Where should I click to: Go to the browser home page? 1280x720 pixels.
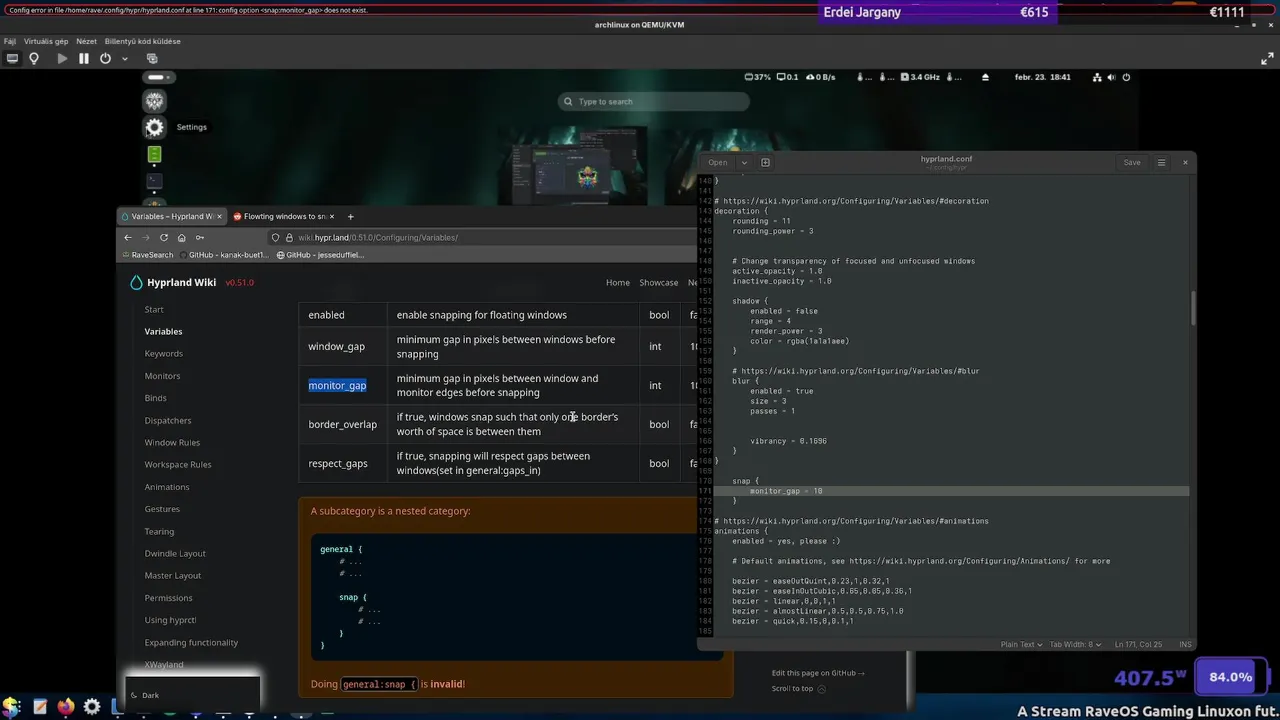coord(181,237)
